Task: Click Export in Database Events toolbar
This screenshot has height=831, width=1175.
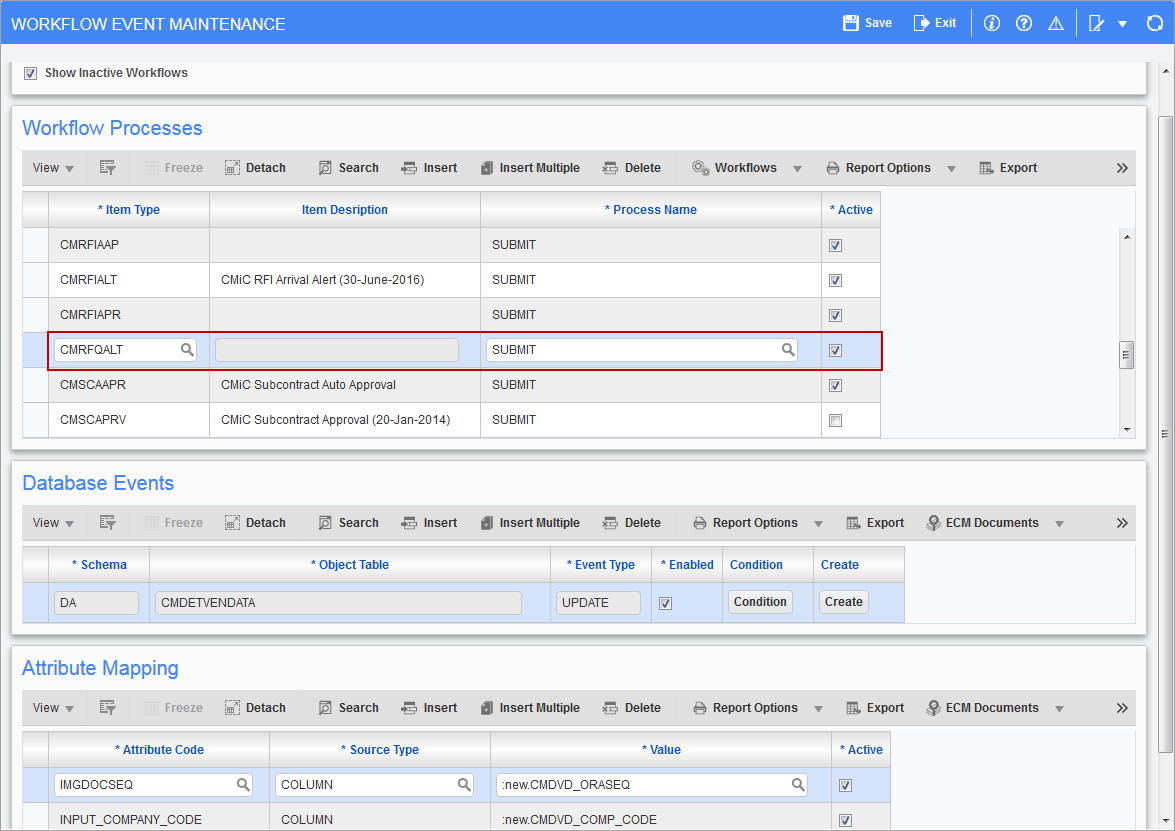Action: click(x=875, y=523)
